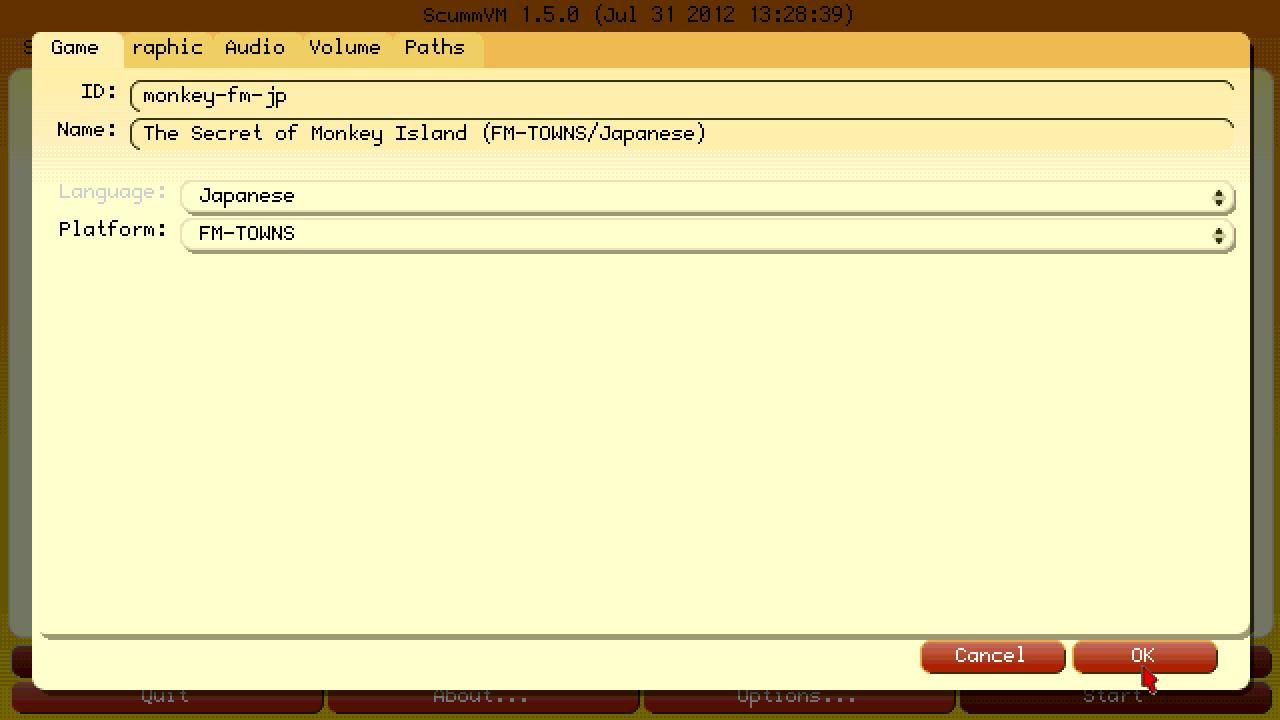Click the Cancel button
This screenshot has height=720, width=1280.
992,656
